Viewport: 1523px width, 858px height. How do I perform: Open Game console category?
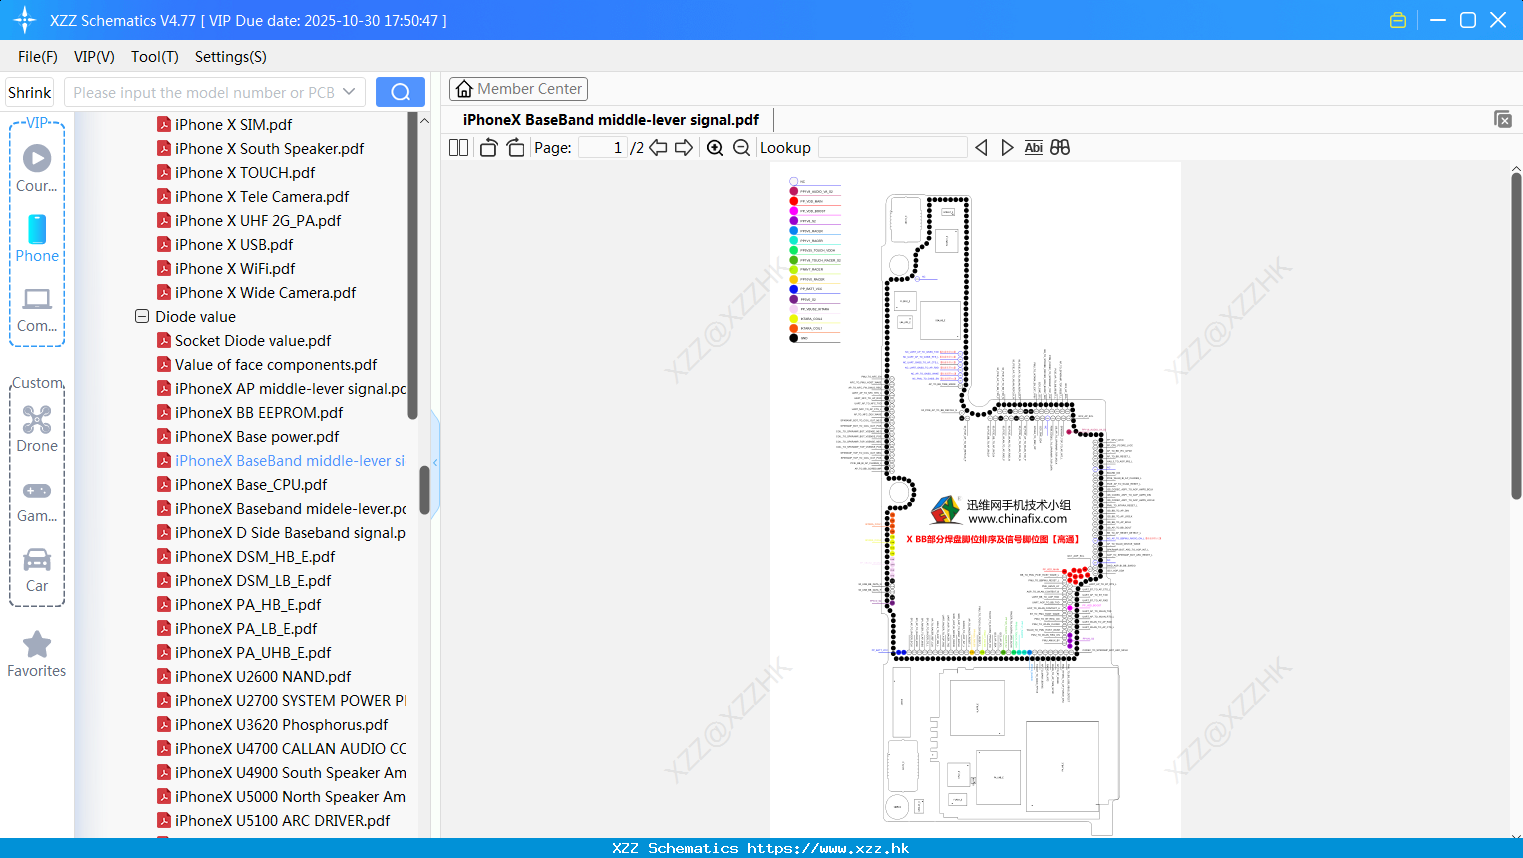[37, 501]
